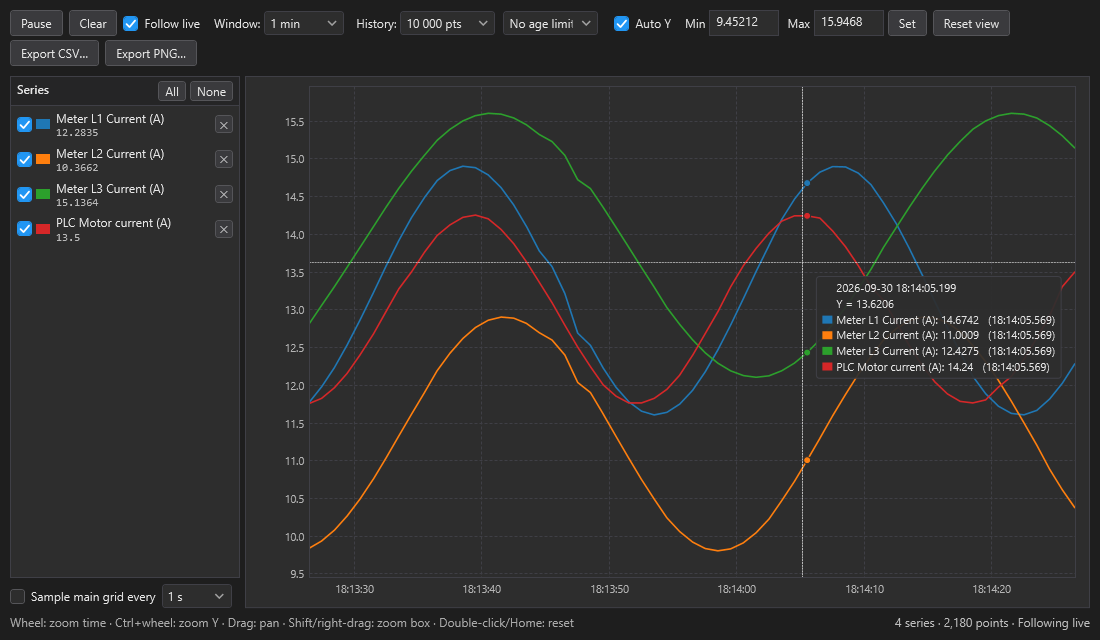Clear the plotted data
This screenshot has height=640, width=1100.
click(93, 24)
